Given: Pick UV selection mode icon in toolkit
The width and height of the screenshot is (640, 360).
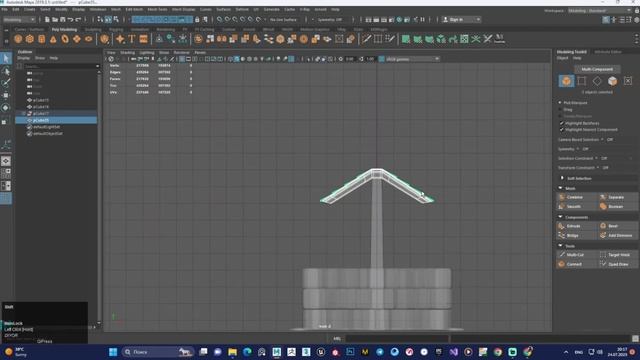Looking at the screenshot, I should coord(628,81).
